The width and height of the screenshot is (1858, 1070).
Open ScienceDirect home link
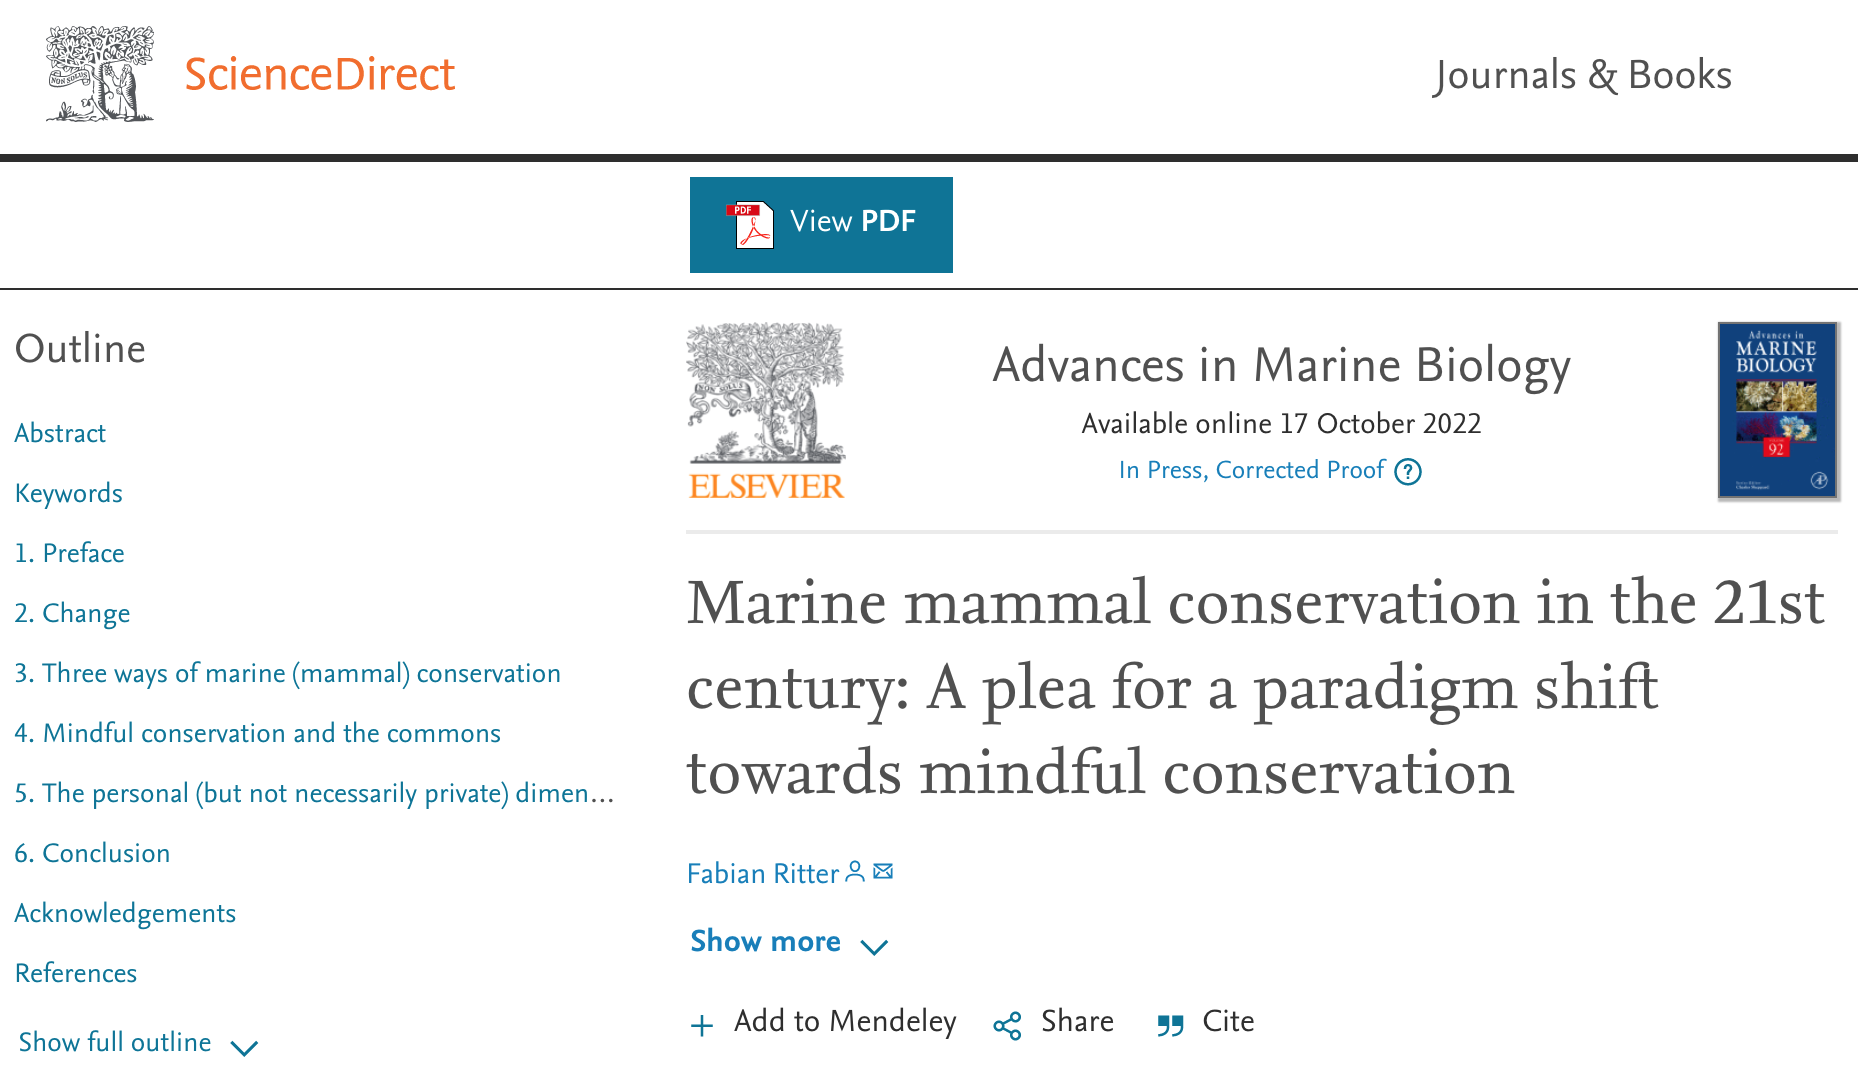click(320, 75)
